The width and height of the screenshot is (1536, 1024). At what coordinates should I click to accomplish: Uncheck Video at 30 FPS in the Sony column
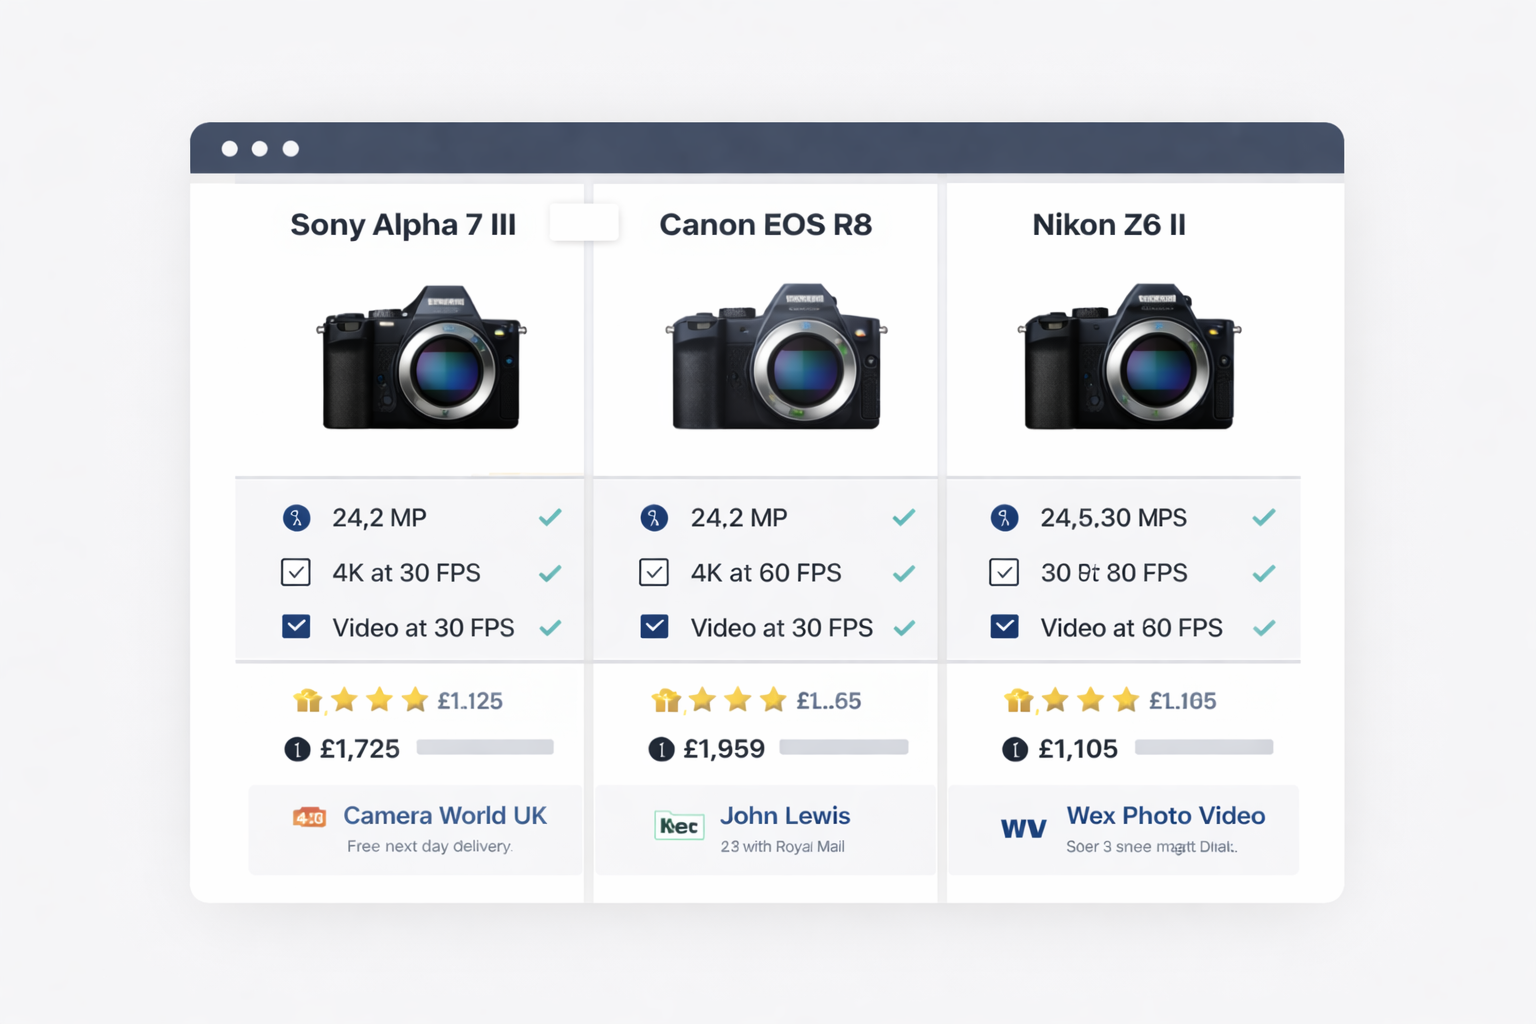pyautogui.click(x=296, y=626)
